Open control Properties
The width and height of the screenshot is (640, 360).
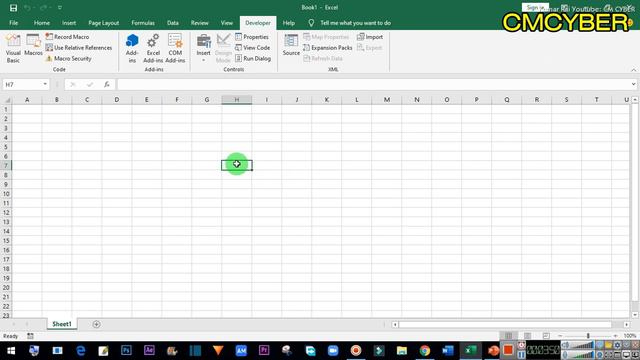pos(252,37)
